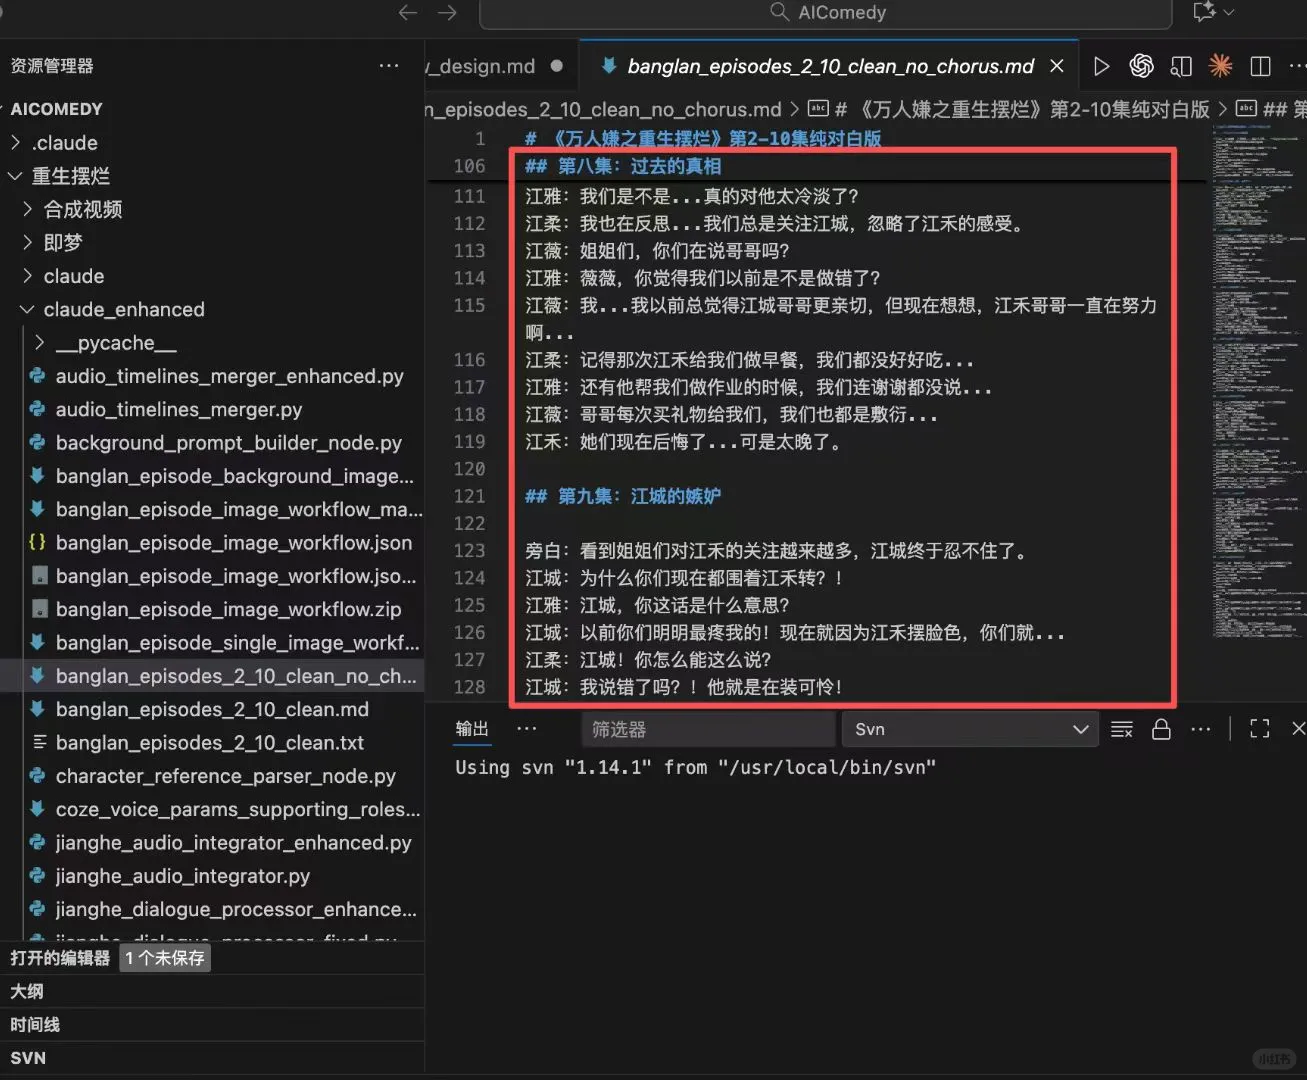1307x1080 pixels.
Task: Click the 1 个未保存 badge
Action: [165, 958]
